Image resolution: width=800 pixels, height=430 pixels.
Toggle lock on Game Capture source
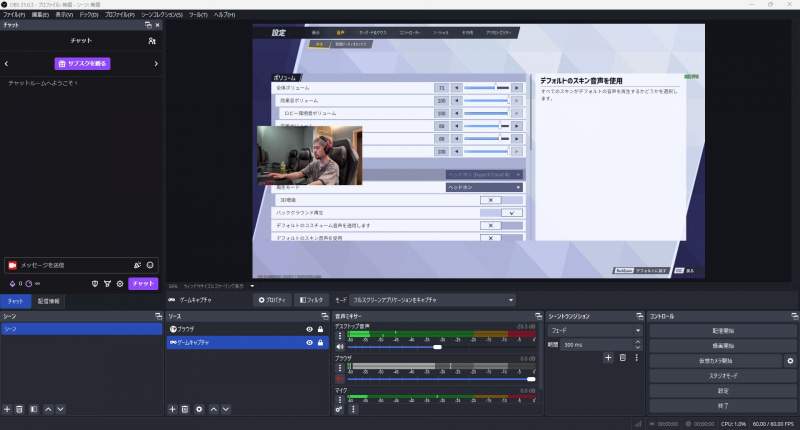click(x=320, y=343)
